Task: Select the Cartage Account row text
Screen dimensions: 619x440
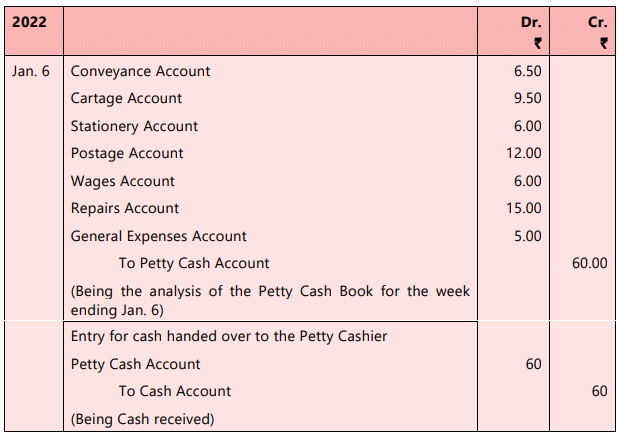Action: (x=126, y=98)
